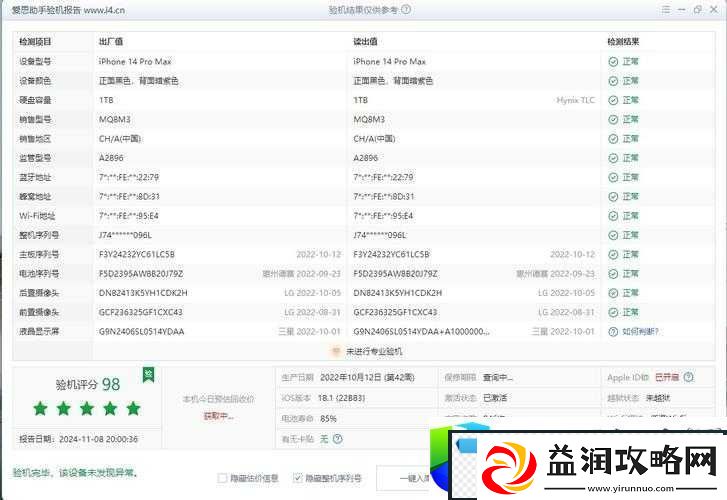This screenshot has height=500, width=727.
Task: Click the 正常 check icon for 电池序列号
Action: coord(613,274)
